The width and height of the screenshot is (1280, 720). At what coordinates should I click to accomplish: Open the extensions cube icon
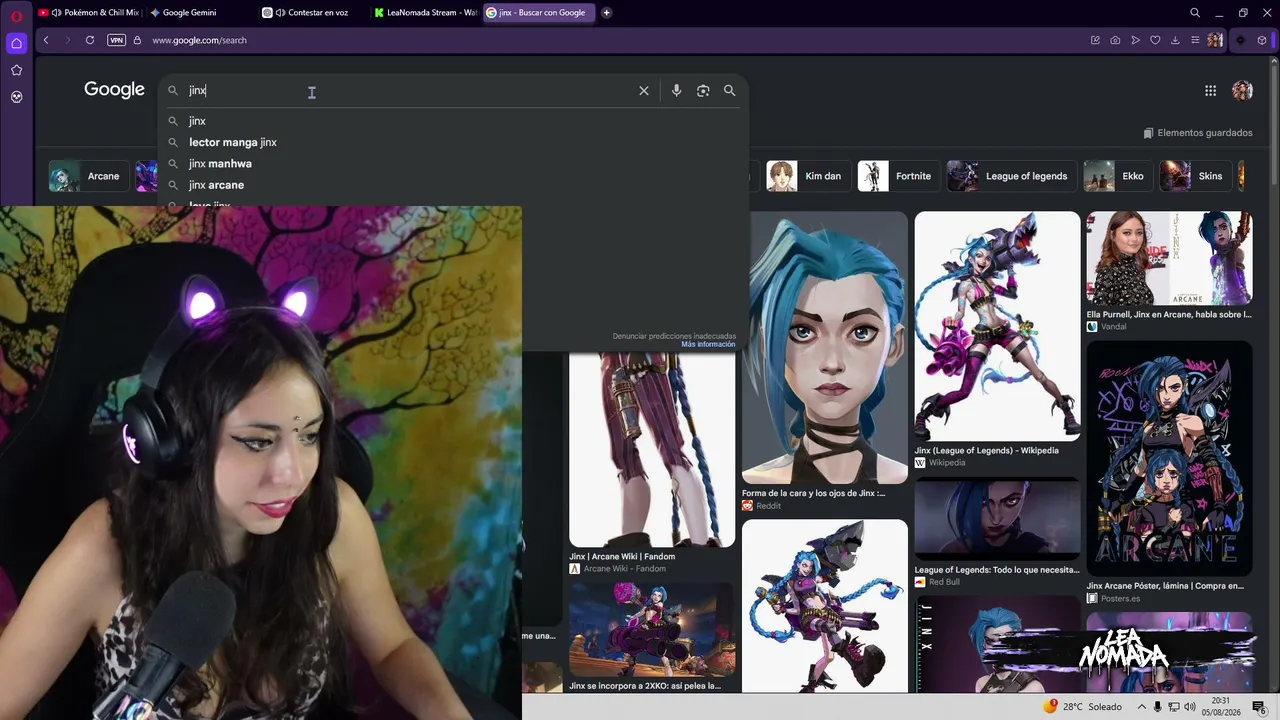coord(1262,40)
